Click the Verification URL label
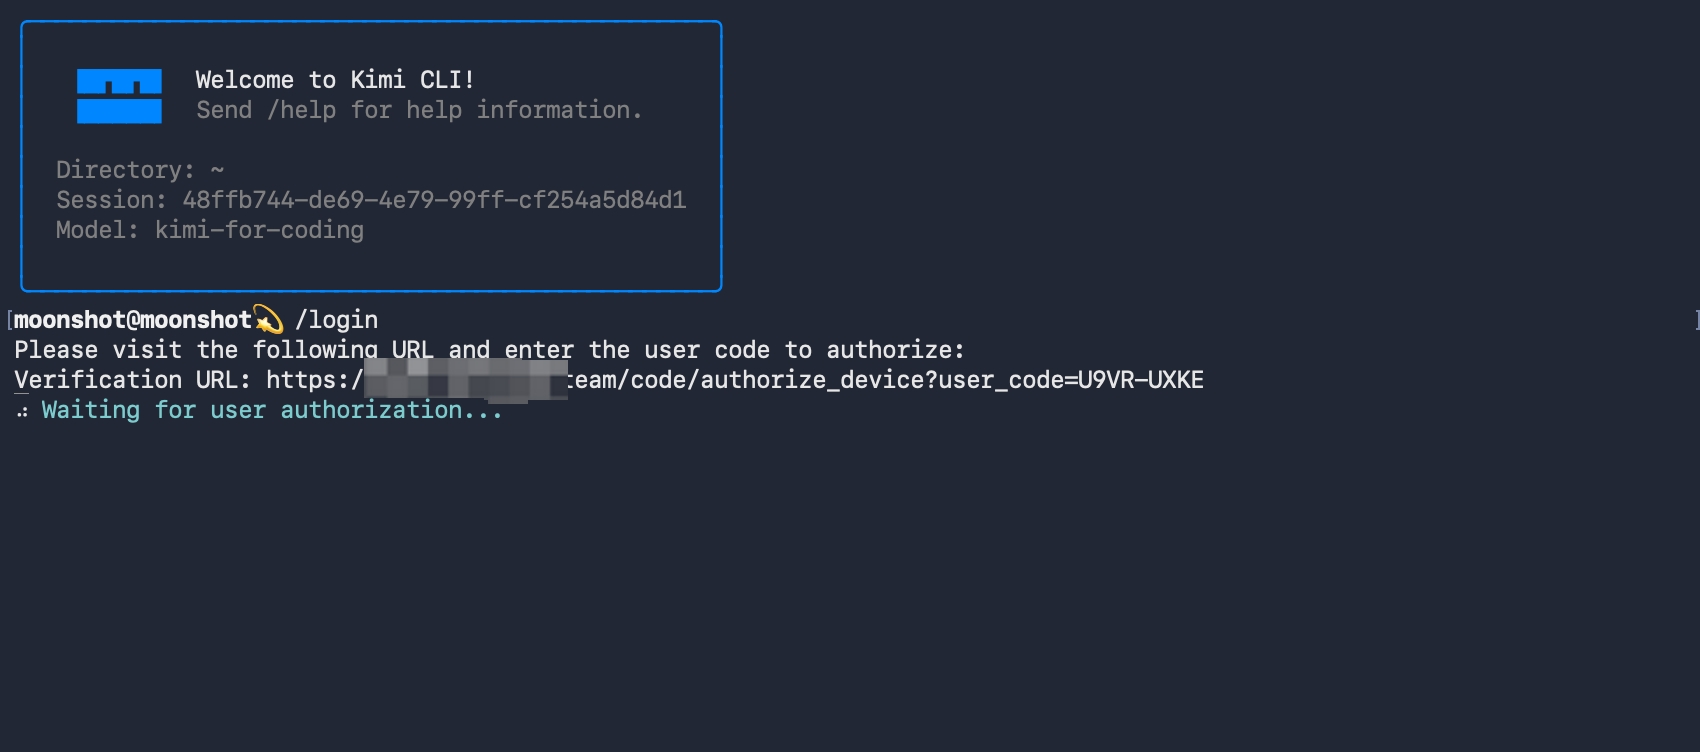Image resolution: width=1700 pixels, height=752 pixels. 132,380
